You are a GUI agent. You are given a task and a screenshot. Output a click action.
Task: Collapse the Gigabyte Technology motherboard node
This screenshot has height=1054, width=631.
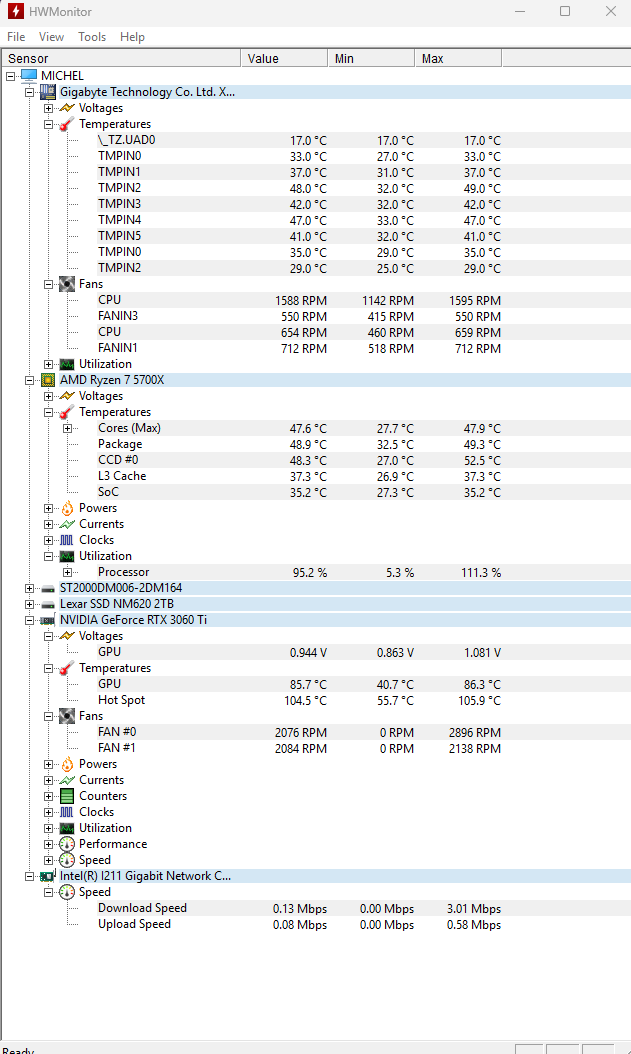pos(29,93)
